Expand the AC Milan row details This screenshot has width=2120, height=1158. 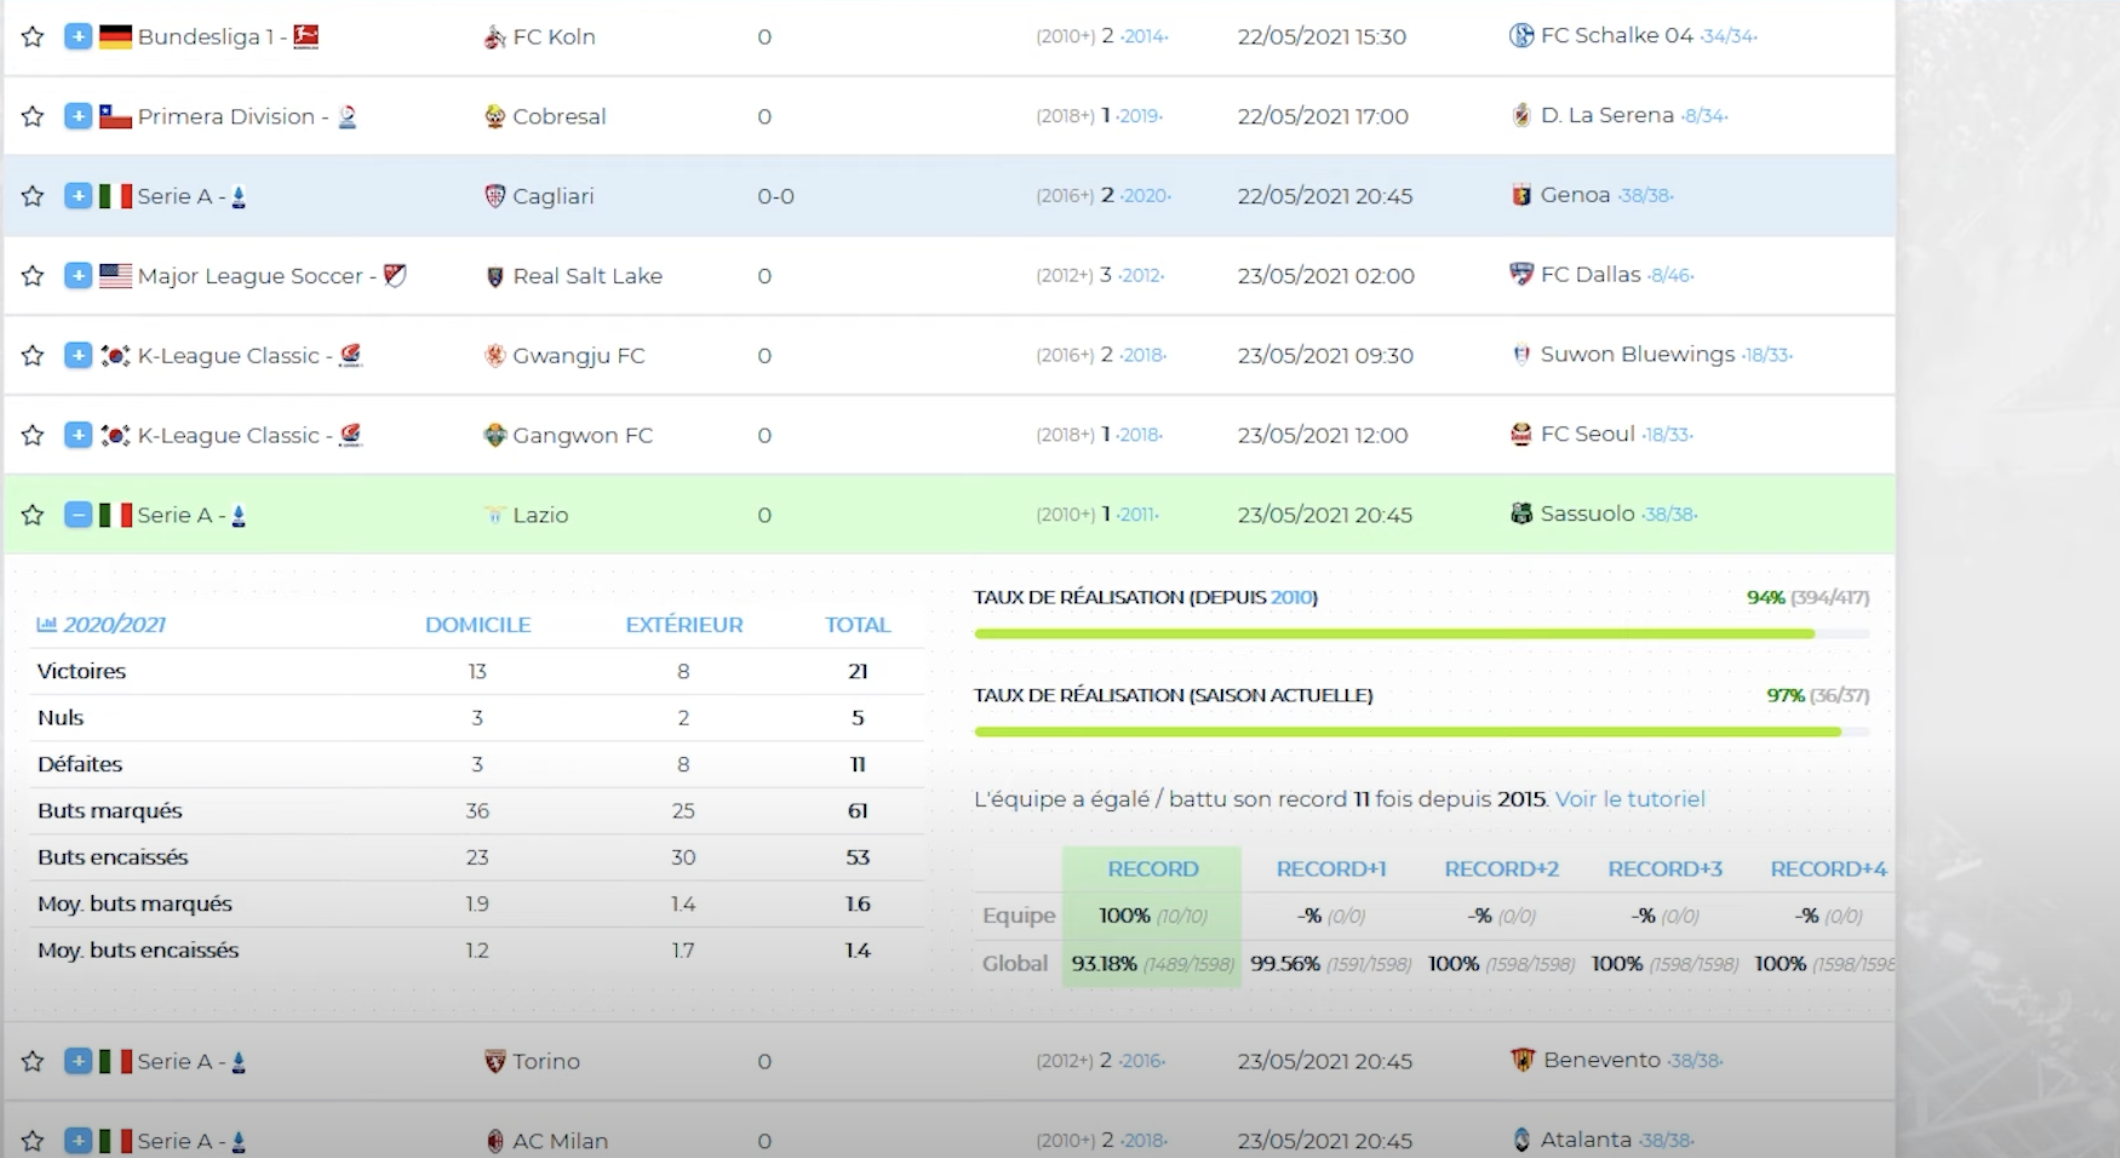(78, 1141)
